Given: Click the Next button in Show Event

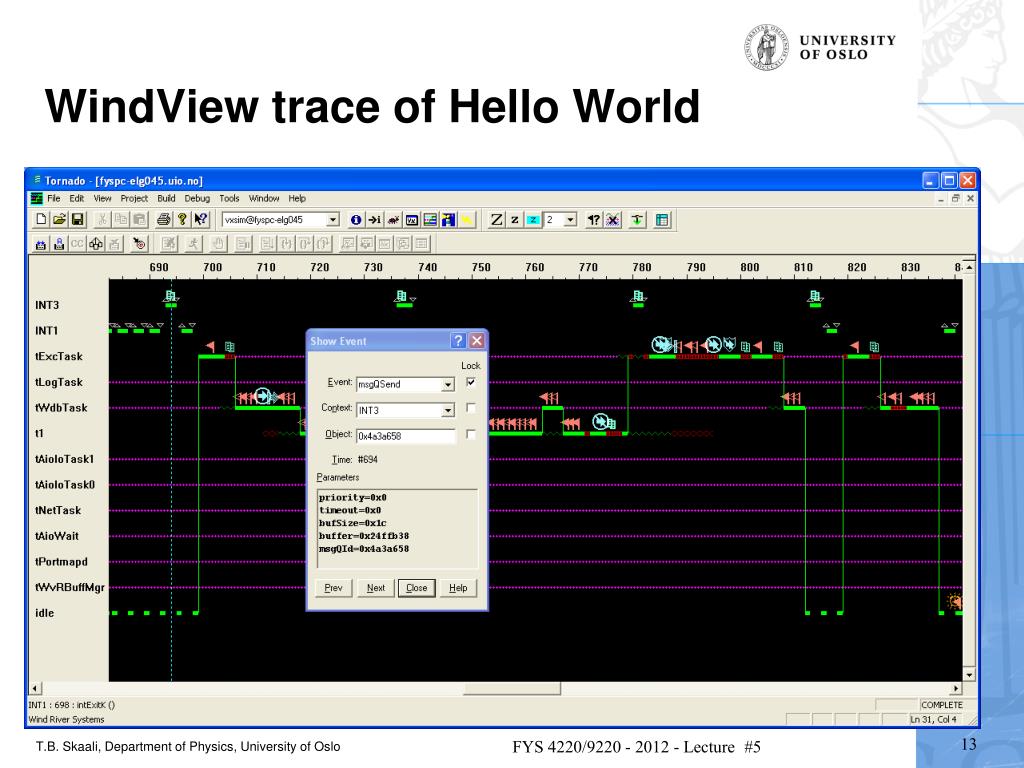Looking at the screenshot, I should click(376, 588).
